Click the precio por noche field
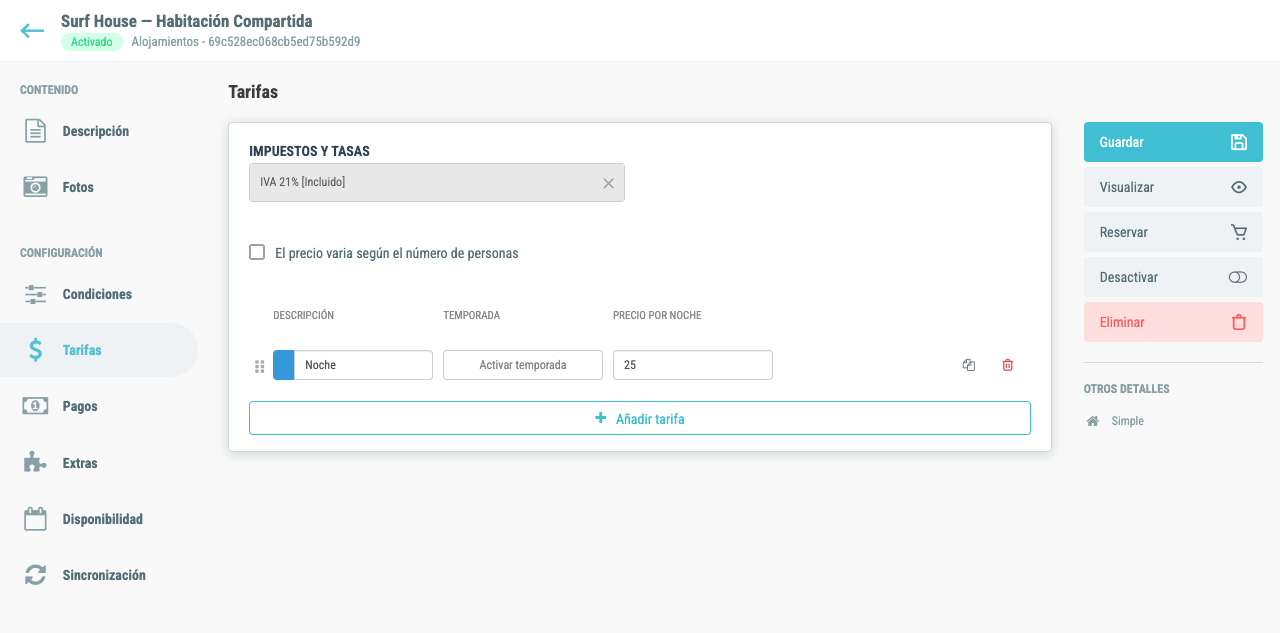The height and width of the screenshot is (633, 1280). [693, 365]
